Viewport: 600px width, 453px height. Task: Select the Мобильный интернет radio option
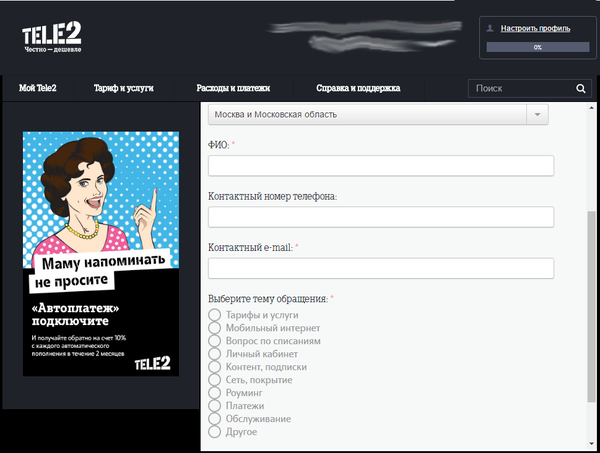[x=215, y=328]
